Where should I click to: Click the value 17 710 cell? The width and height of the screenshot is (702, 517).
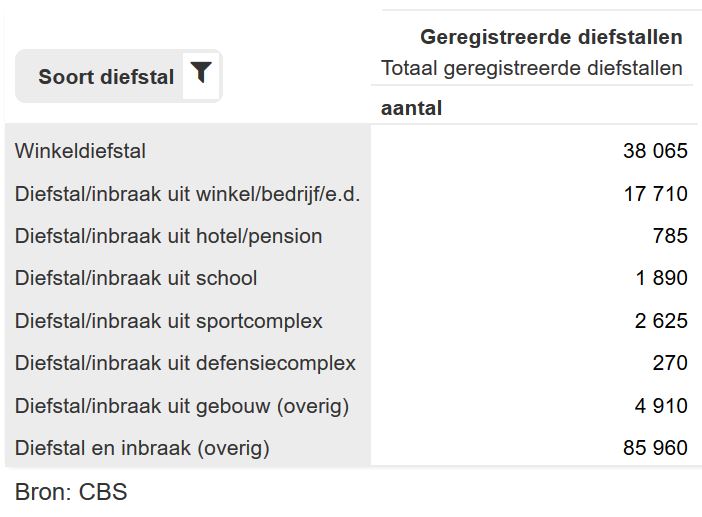[655, 194]
